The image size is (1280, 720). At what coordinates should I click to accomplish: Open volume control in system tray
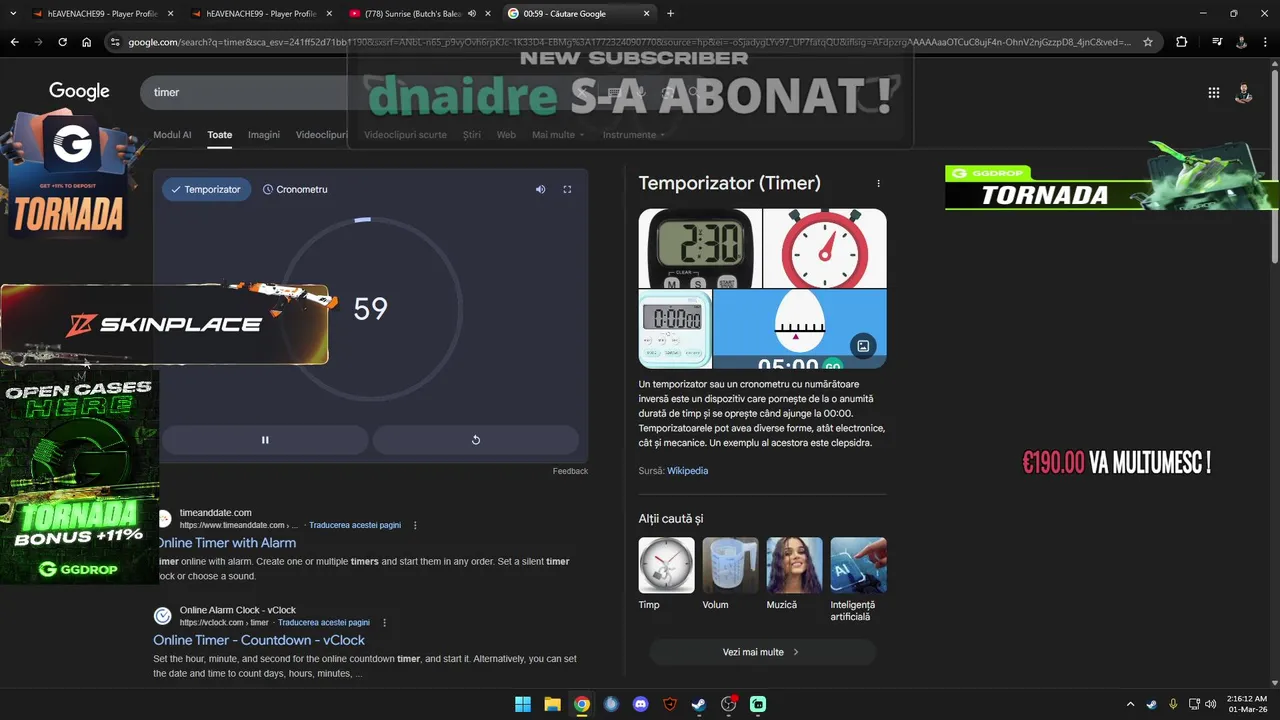[x=1211, y=704]
